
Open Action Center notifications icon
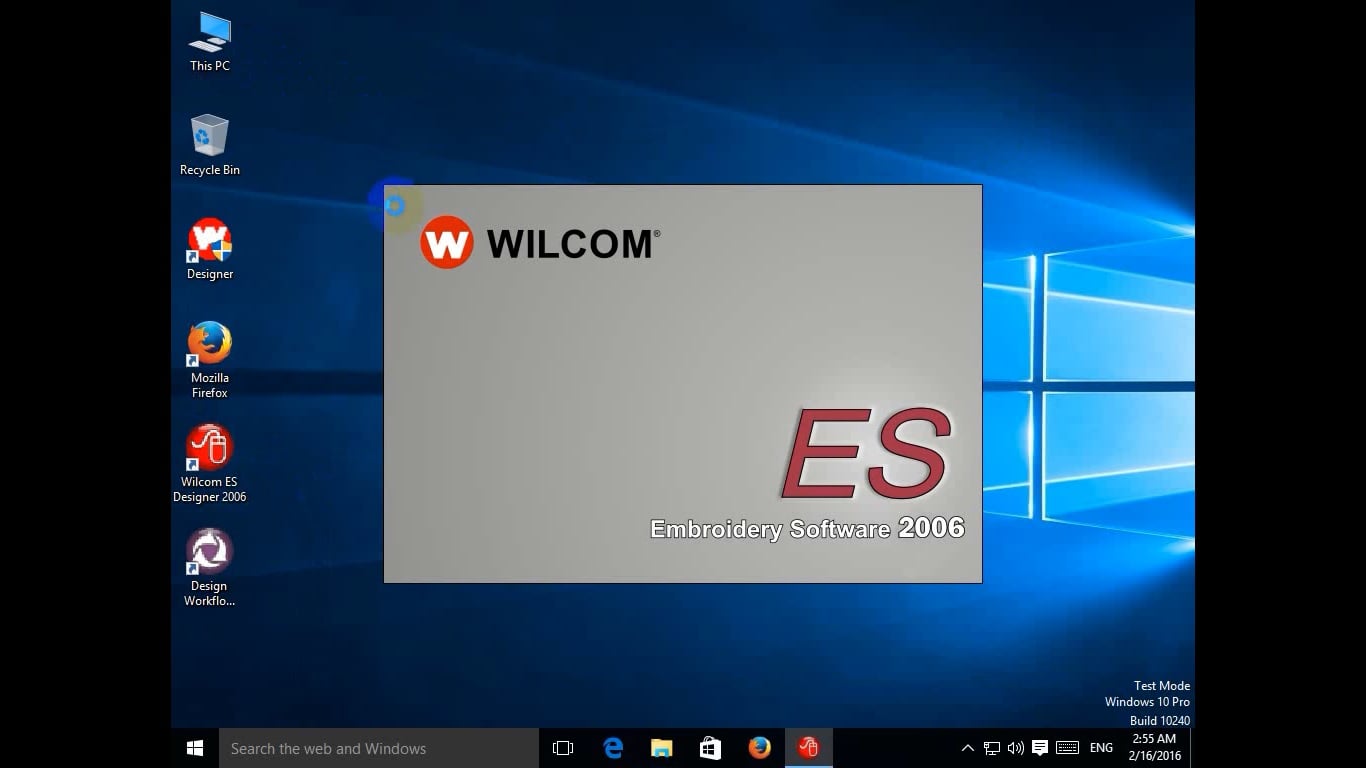[x=1040, y=748]
